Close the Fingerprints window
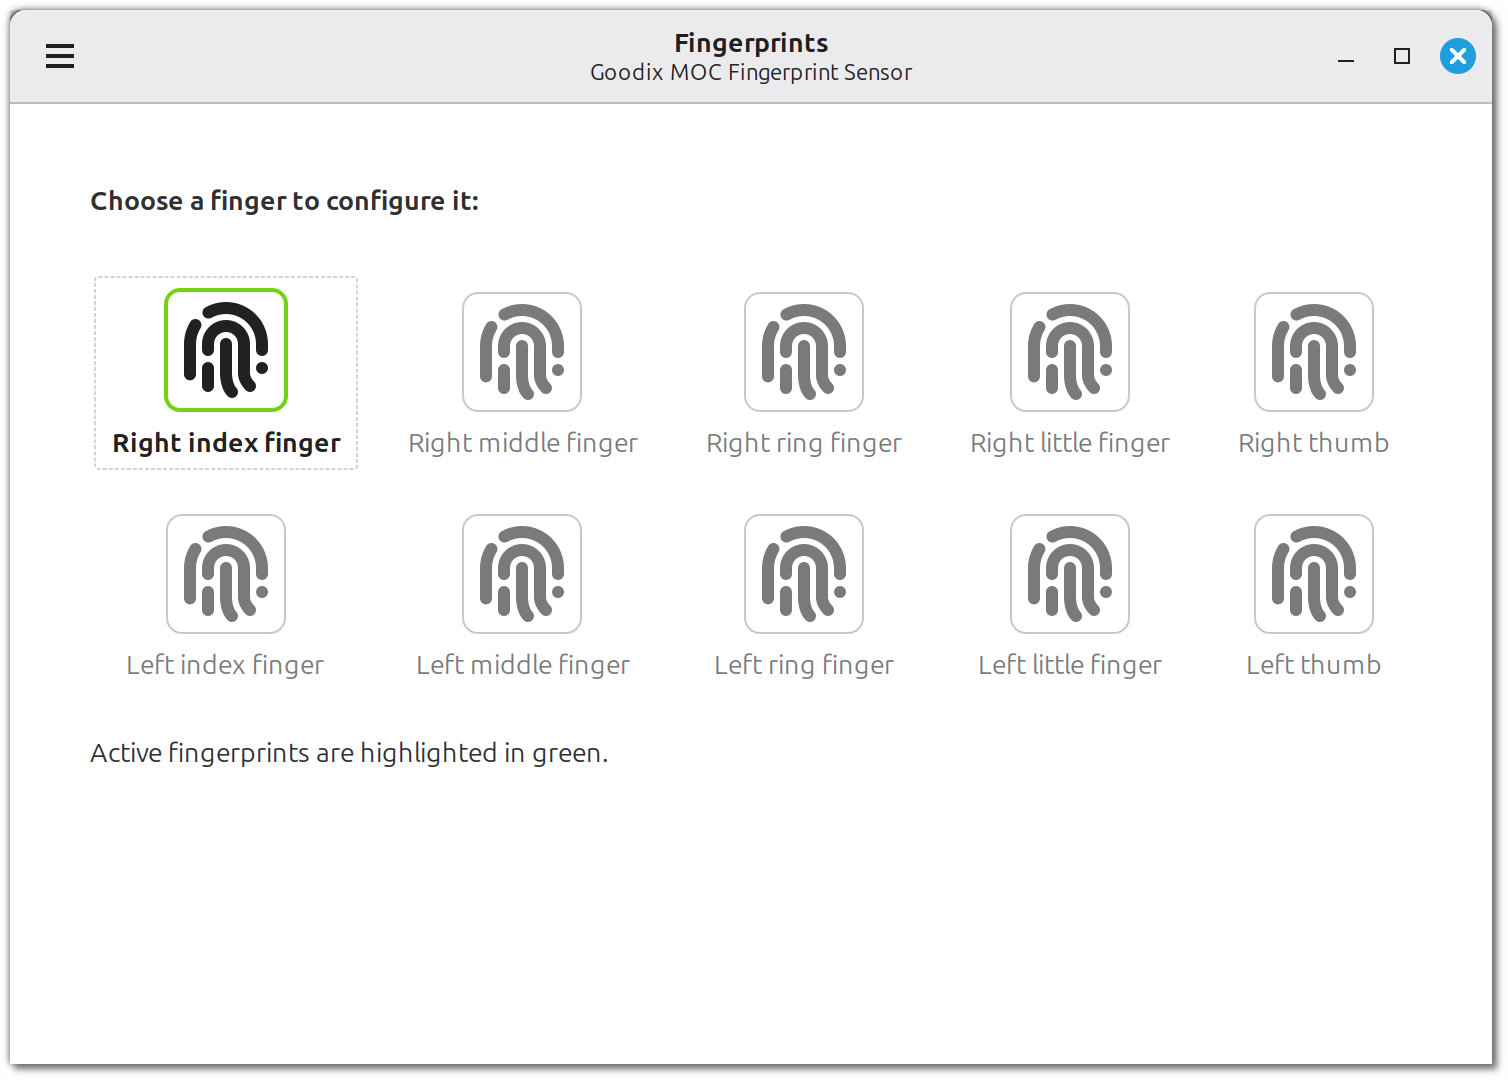 click(x=1457, y=56)
